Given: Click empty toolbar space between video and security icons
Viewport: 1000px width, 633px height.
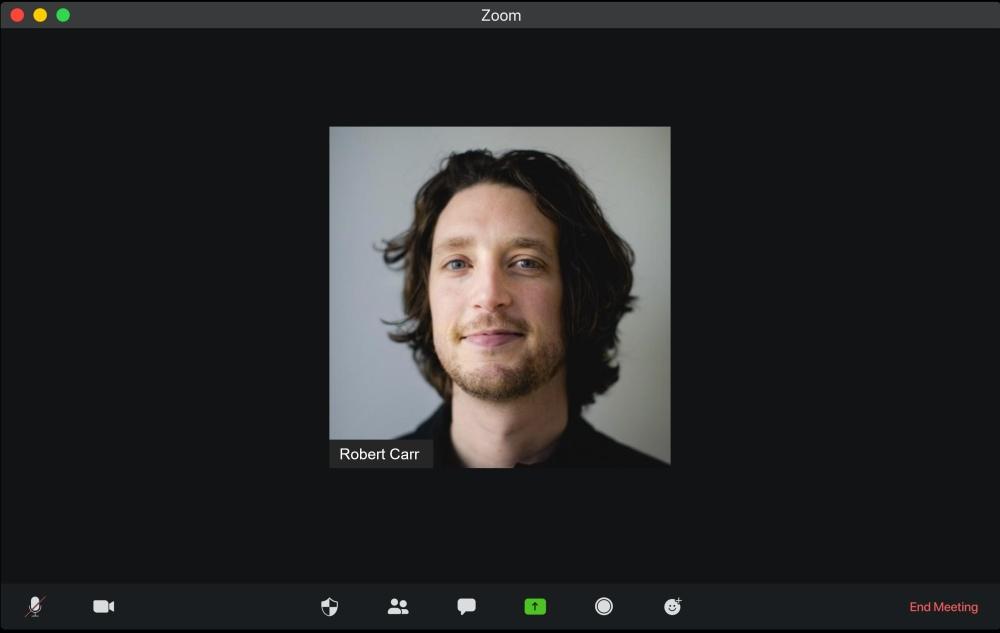Looking at the screenshot, I should (215, 606).
